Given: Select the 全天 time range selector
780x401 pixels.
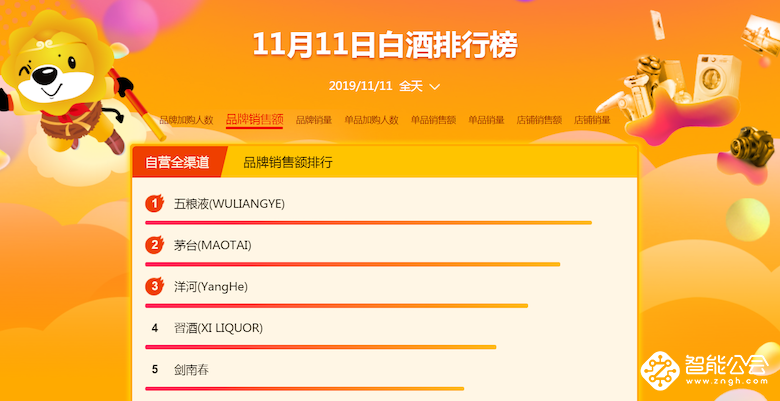Looking at the screenshot, I should 411,87.
